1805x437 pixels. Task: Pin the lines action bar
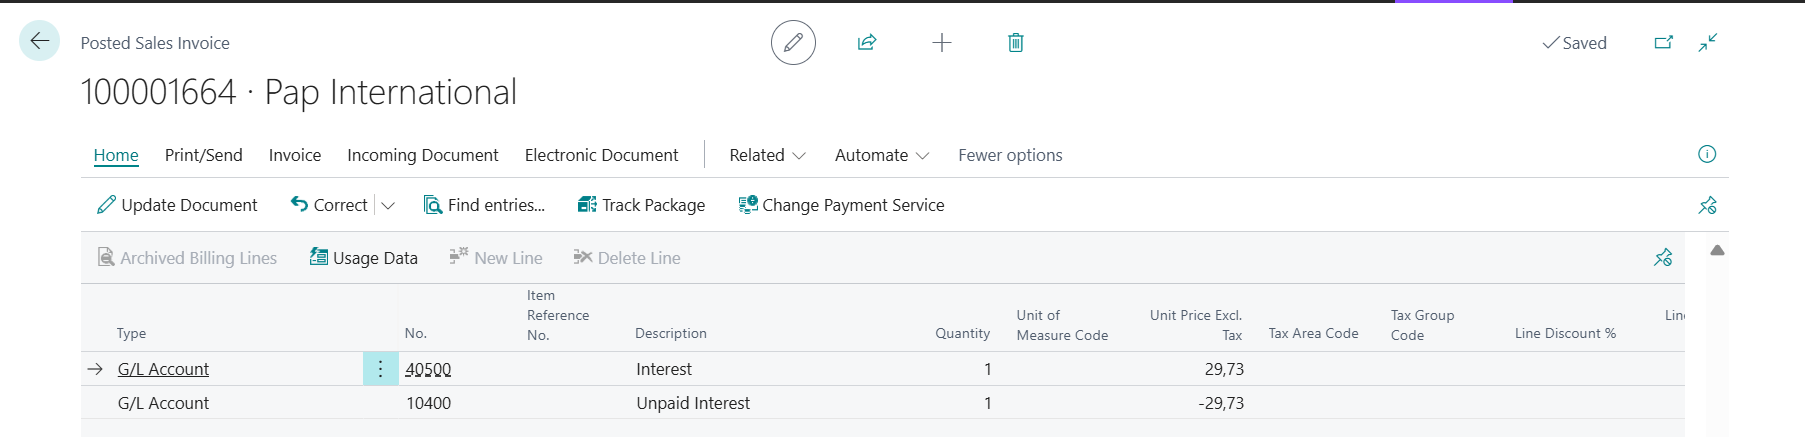coord(1663,258)
